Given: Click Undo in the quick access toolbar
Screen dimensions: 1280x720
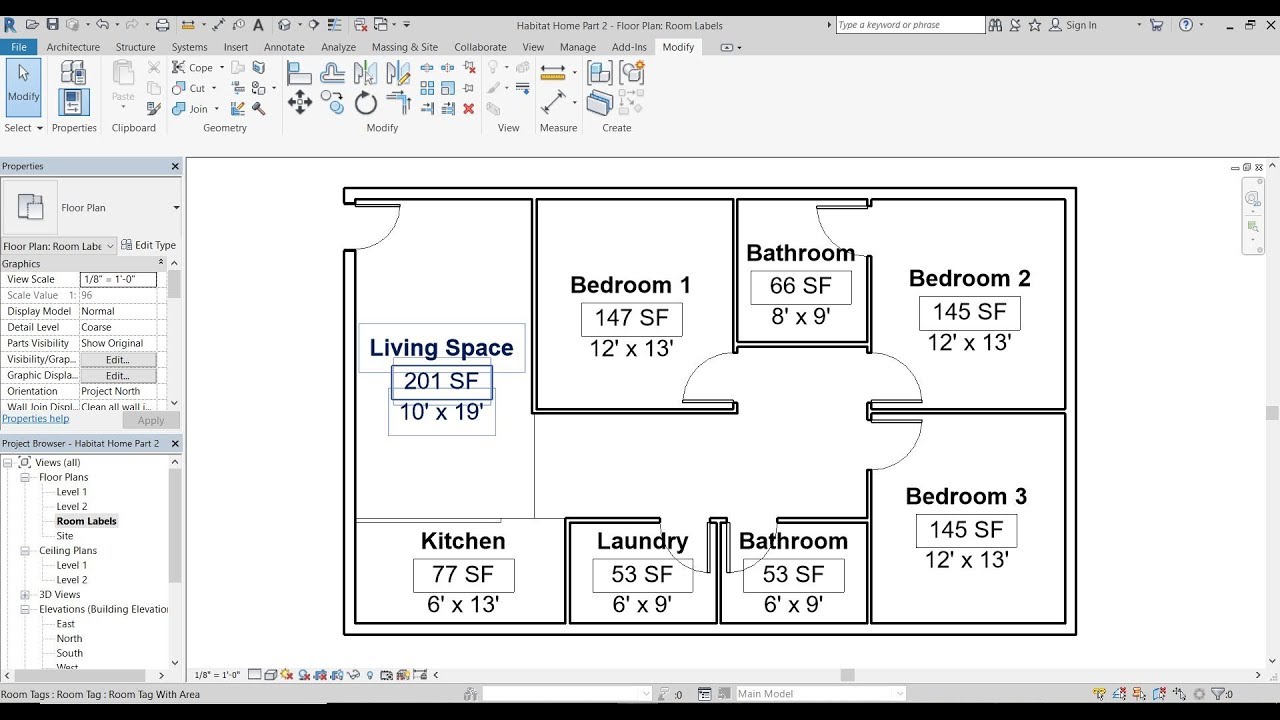Looking at the screenshot, I should (x=101, y=25).
